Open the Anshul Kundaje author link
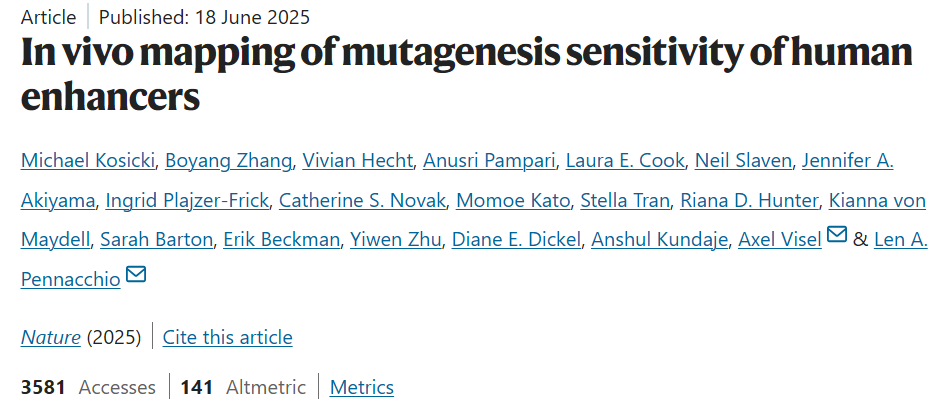Image resolution: width=945 pixels, height=416 pixels. (659, 240)
